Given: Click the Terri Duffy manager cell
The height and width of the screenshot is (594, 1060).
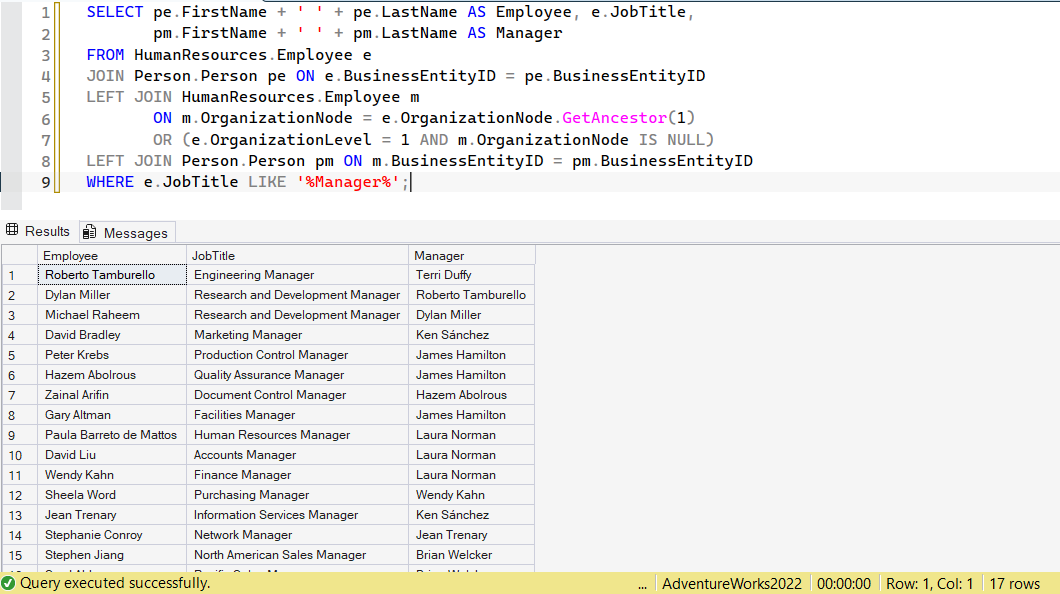Looking at the screenshot, I should pos(472,275).
